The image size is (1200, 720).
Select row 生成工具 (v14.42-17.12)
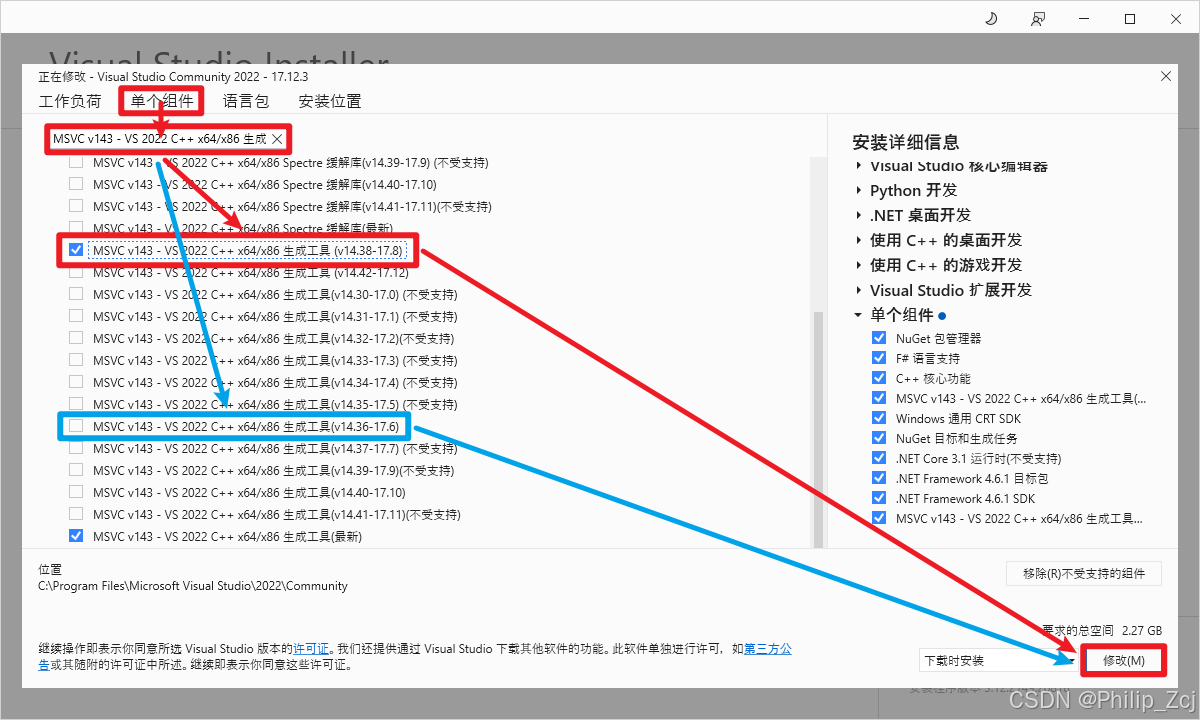250,272
